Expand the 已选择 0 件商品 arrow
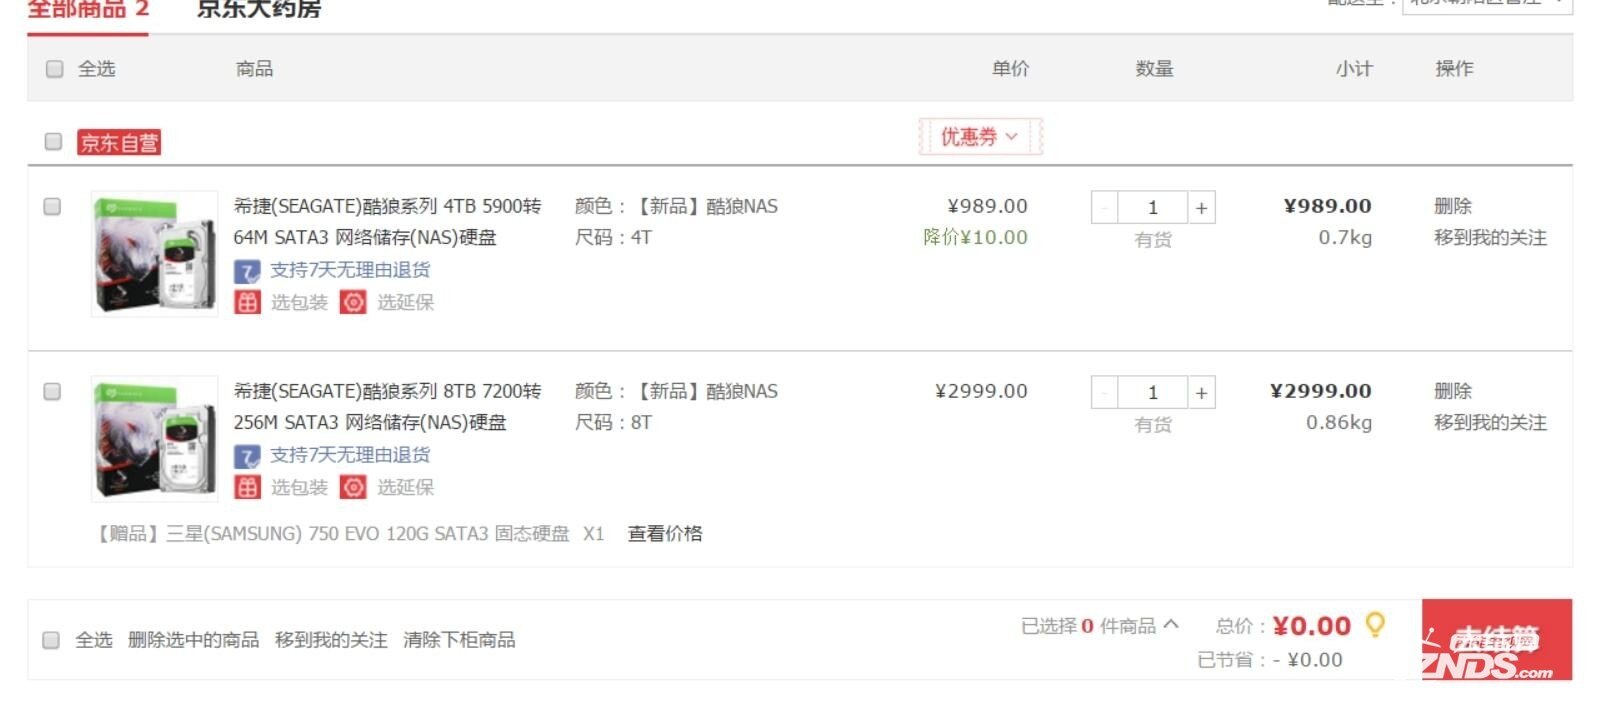Image resolution: width=1601 pixels, height=719 pixels. pyautogui.click(x=1171, y=625)
